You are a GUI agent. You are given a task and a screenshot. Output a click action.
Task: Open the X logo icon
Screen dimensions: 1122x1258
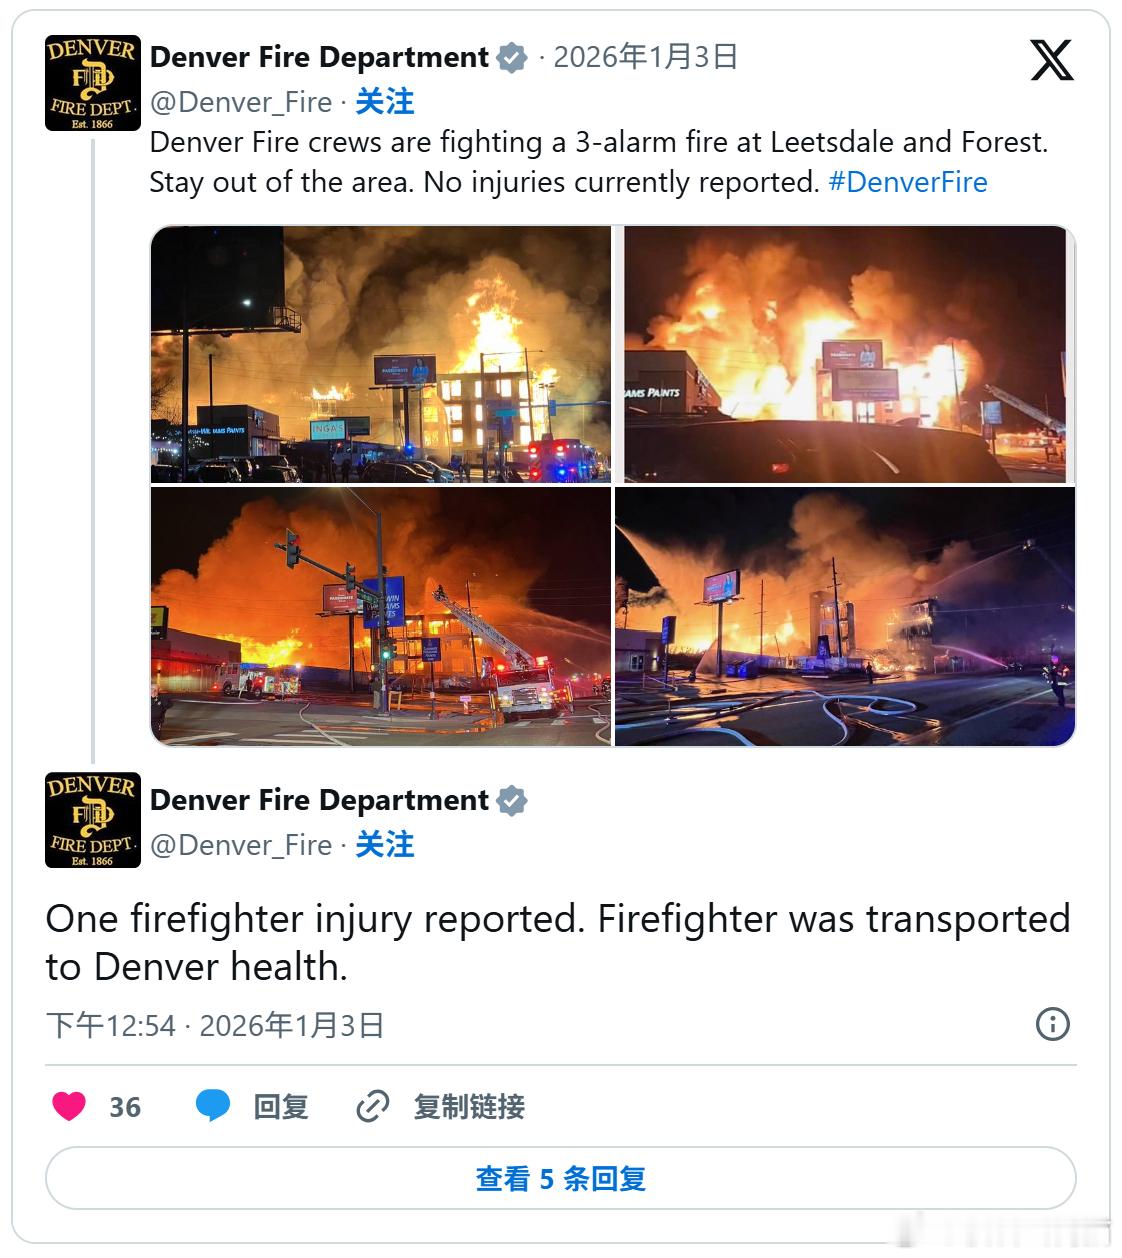[1051, 60]
